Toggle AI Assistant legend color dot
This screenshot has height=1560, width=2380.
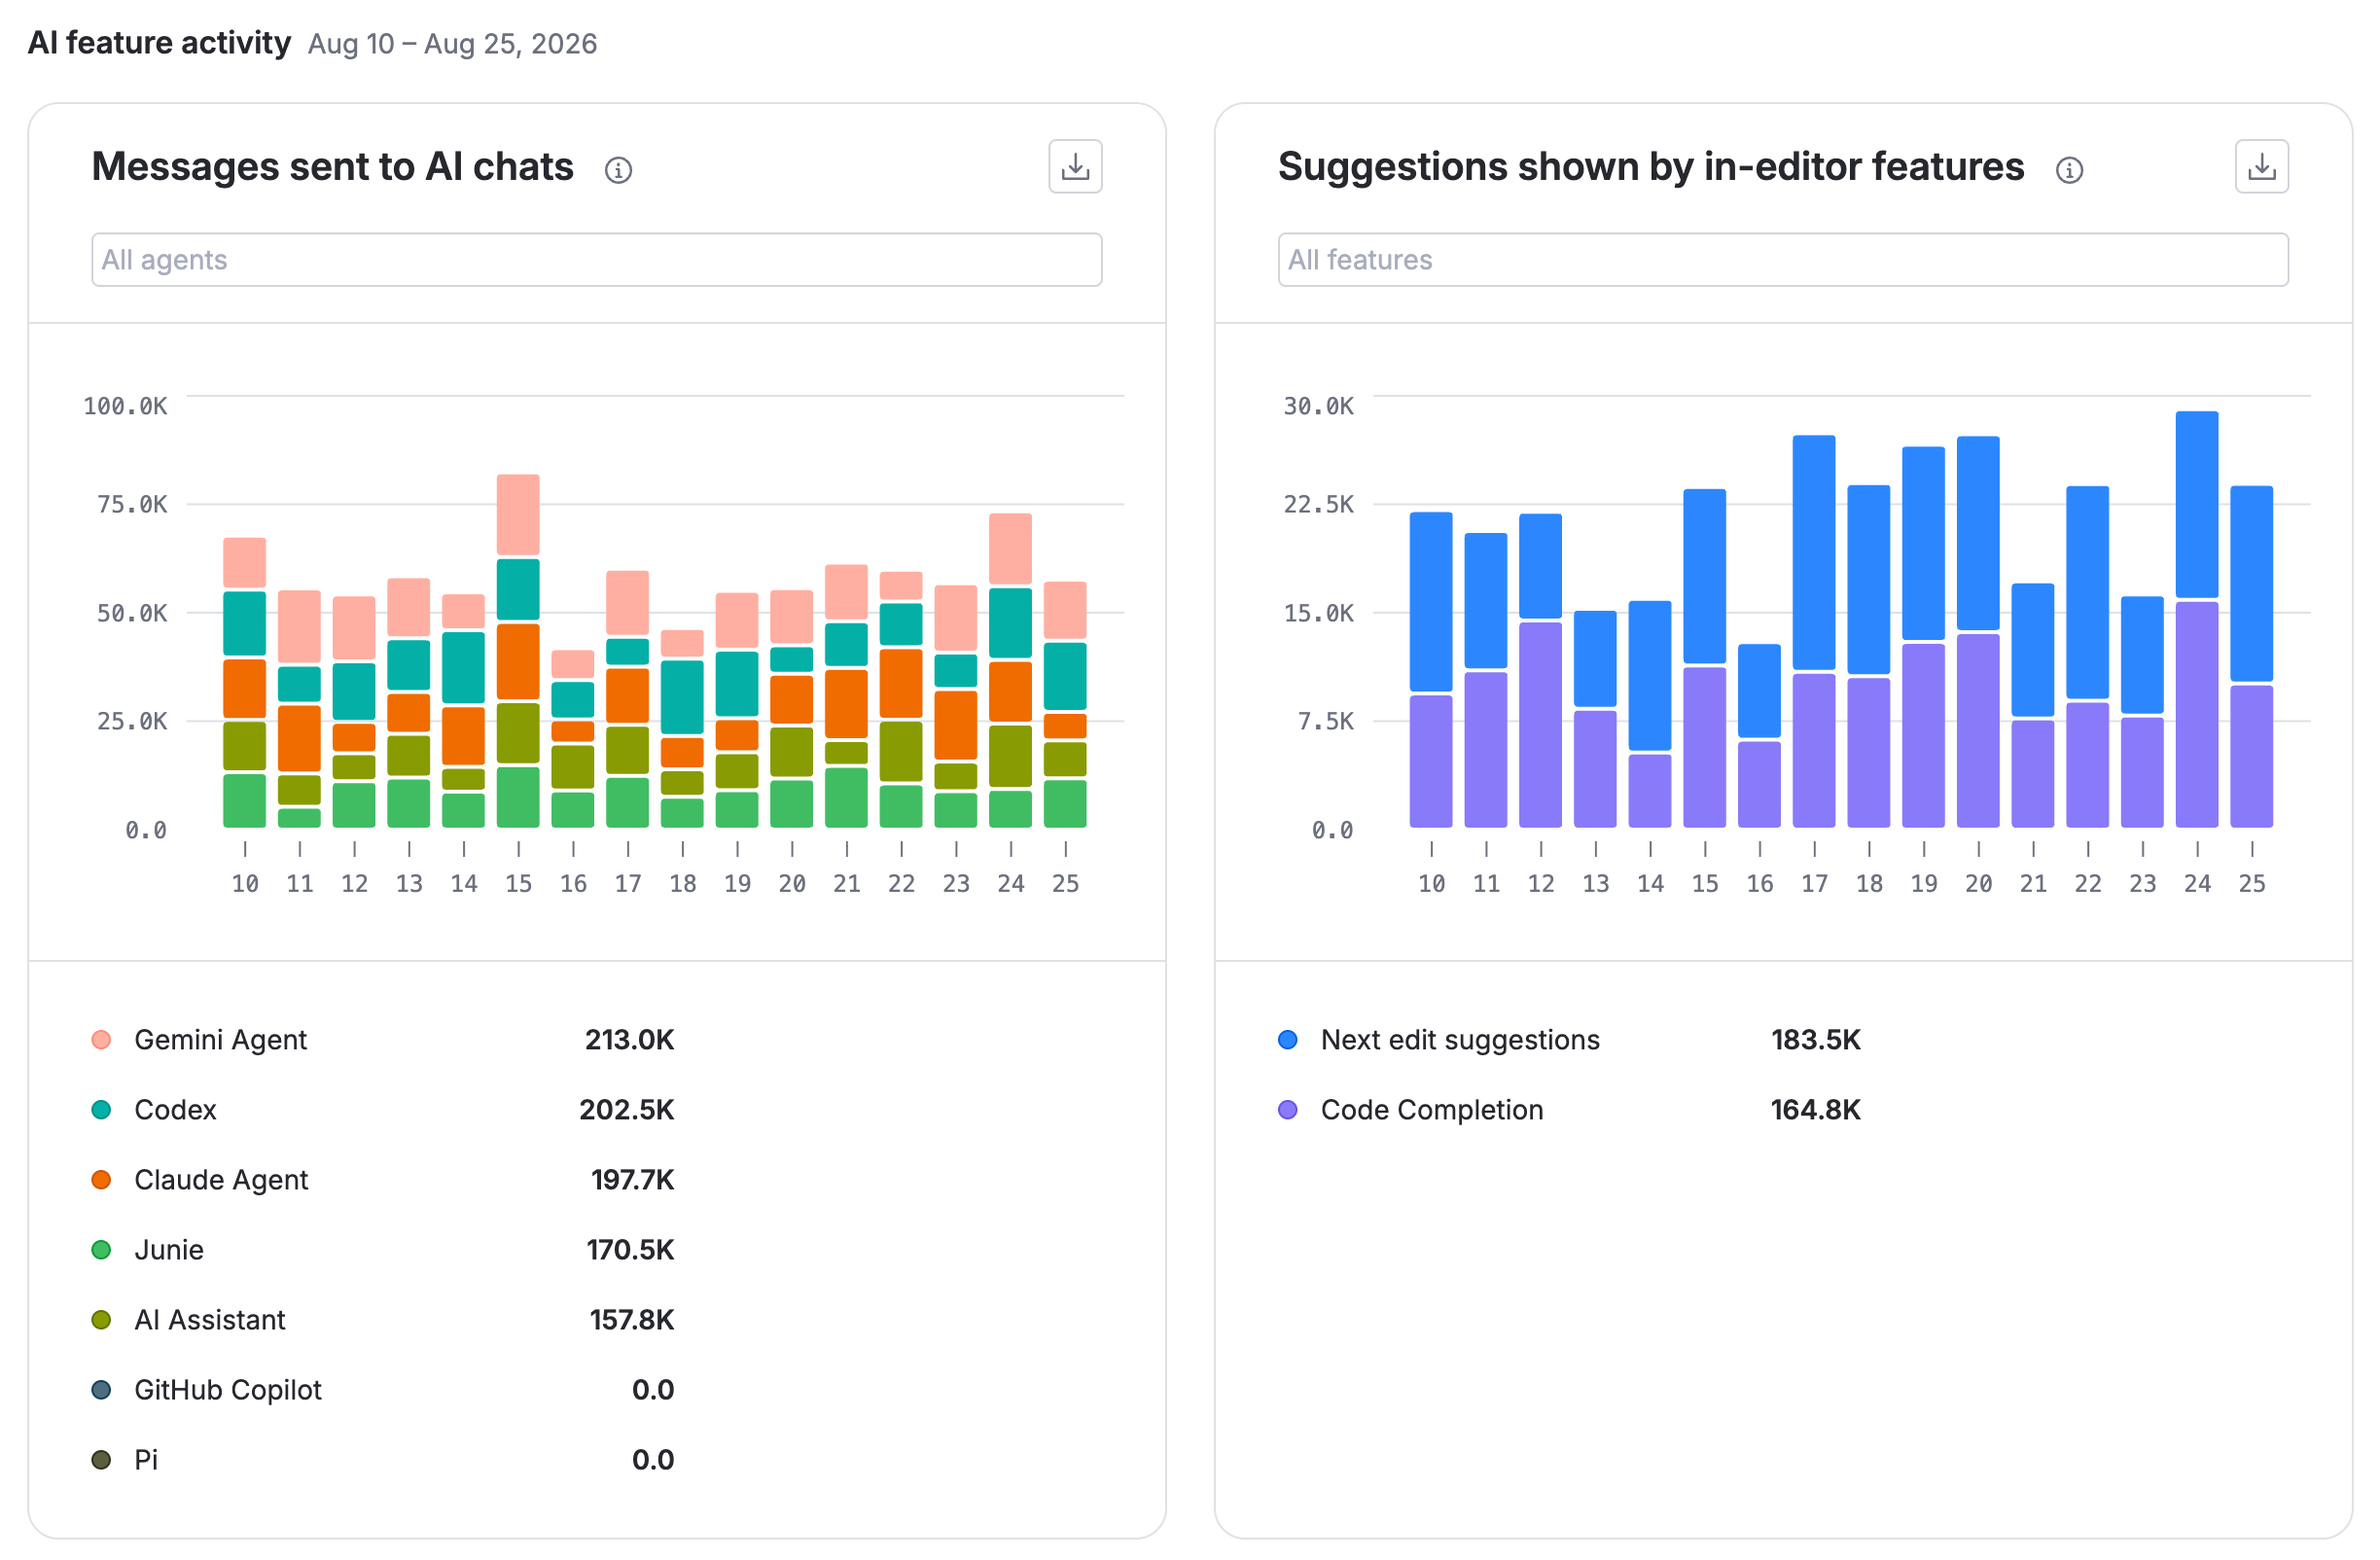point(101,1320)
